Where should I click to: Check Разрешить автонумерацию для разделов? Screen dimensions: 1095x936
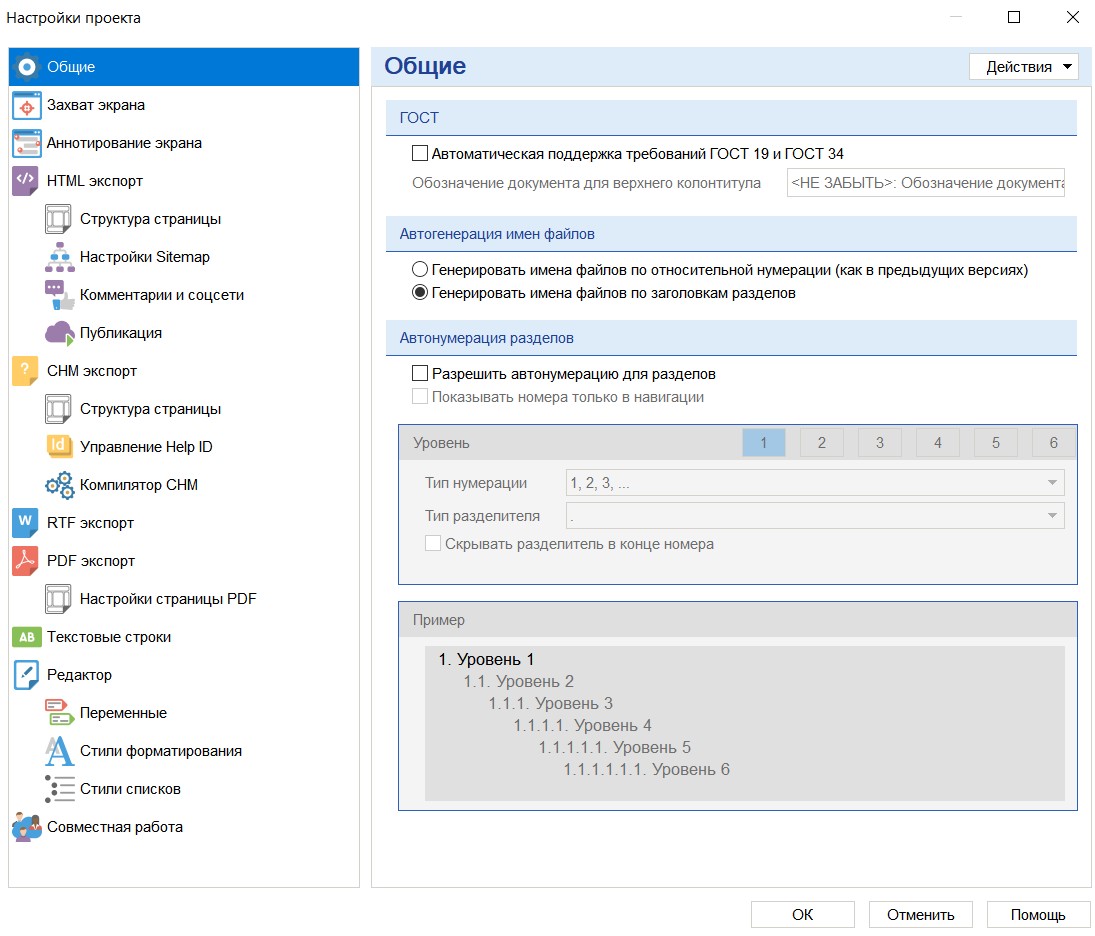(420, 374)
